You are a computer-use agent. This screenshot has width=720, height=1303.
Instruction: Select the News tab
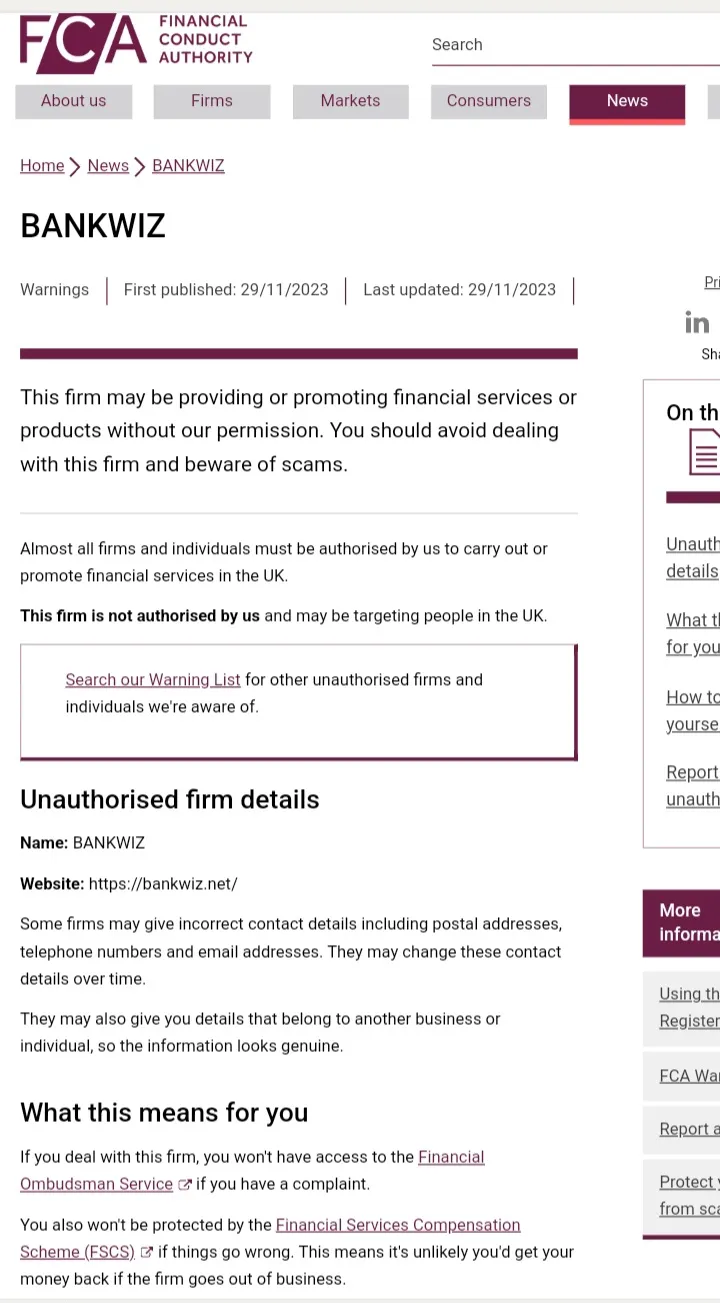[x=627, y=102]
